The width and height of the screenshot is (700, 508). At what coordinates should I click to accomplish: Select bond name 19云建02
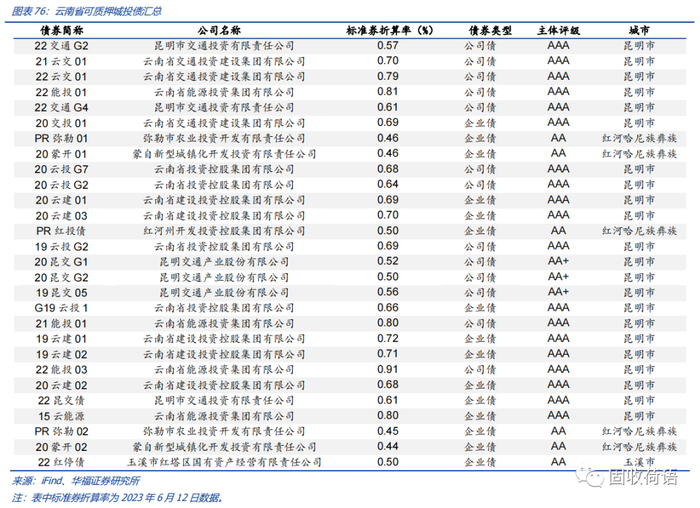(62, 354)
